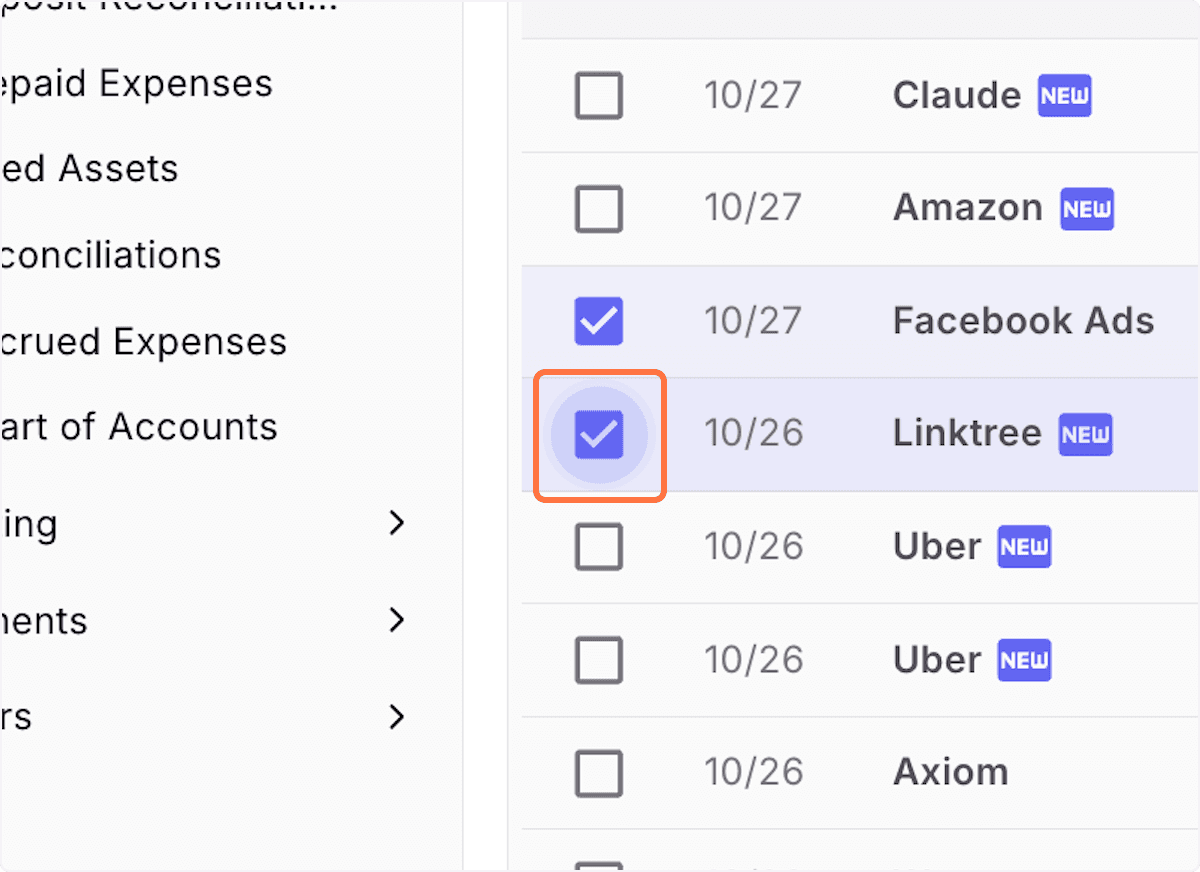Open Accrued Expenses from the sidebar
This screenshot has height=872, width=1200.
142,341
